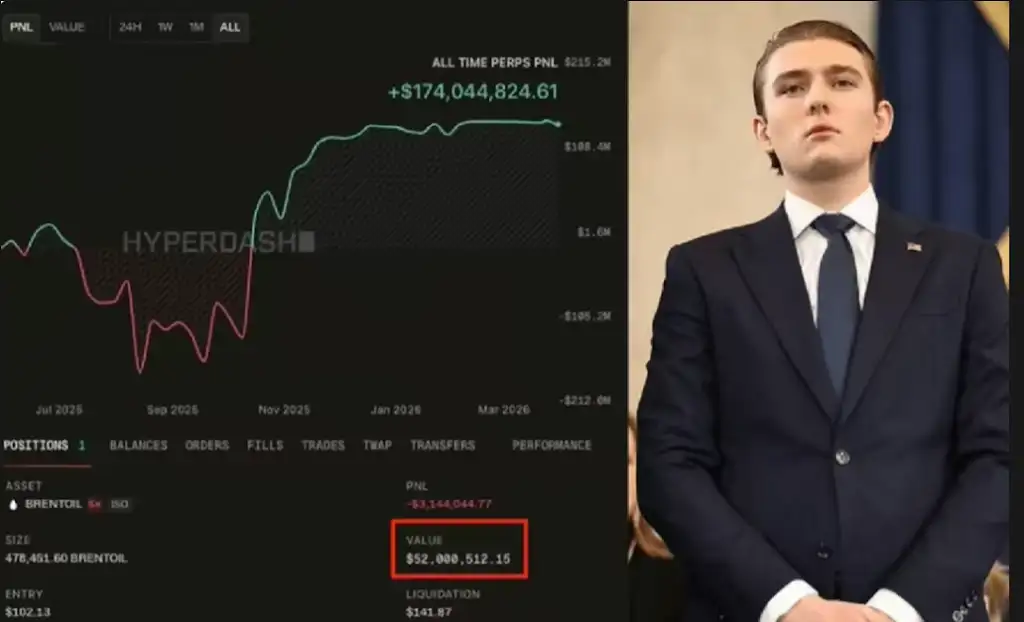Image resolution: width=1024 pixels, height=622 pixels.
Task: Open the TWAP tab
Action: pos(377,446)
